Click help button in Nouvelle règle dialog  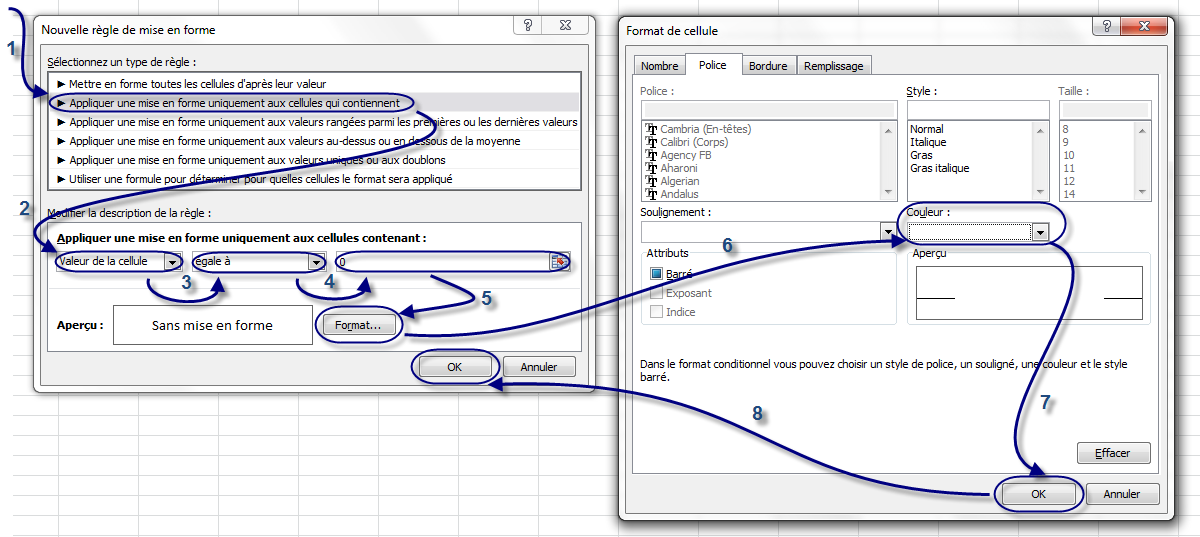click(527, 26)
